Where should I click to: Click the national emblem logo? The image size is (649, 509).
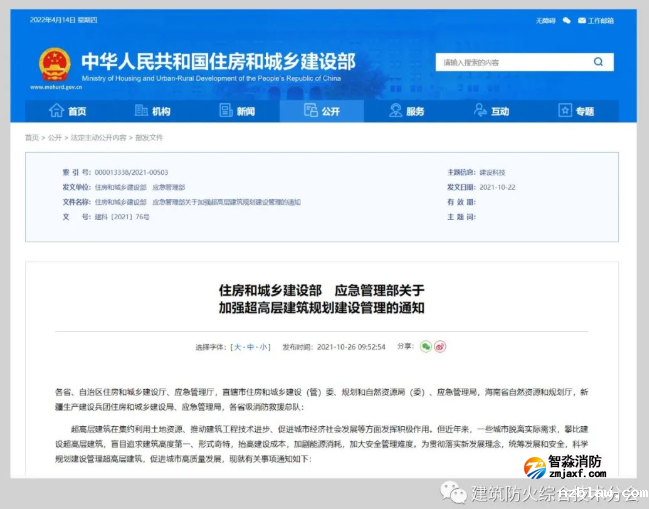(x=54, y=64)
